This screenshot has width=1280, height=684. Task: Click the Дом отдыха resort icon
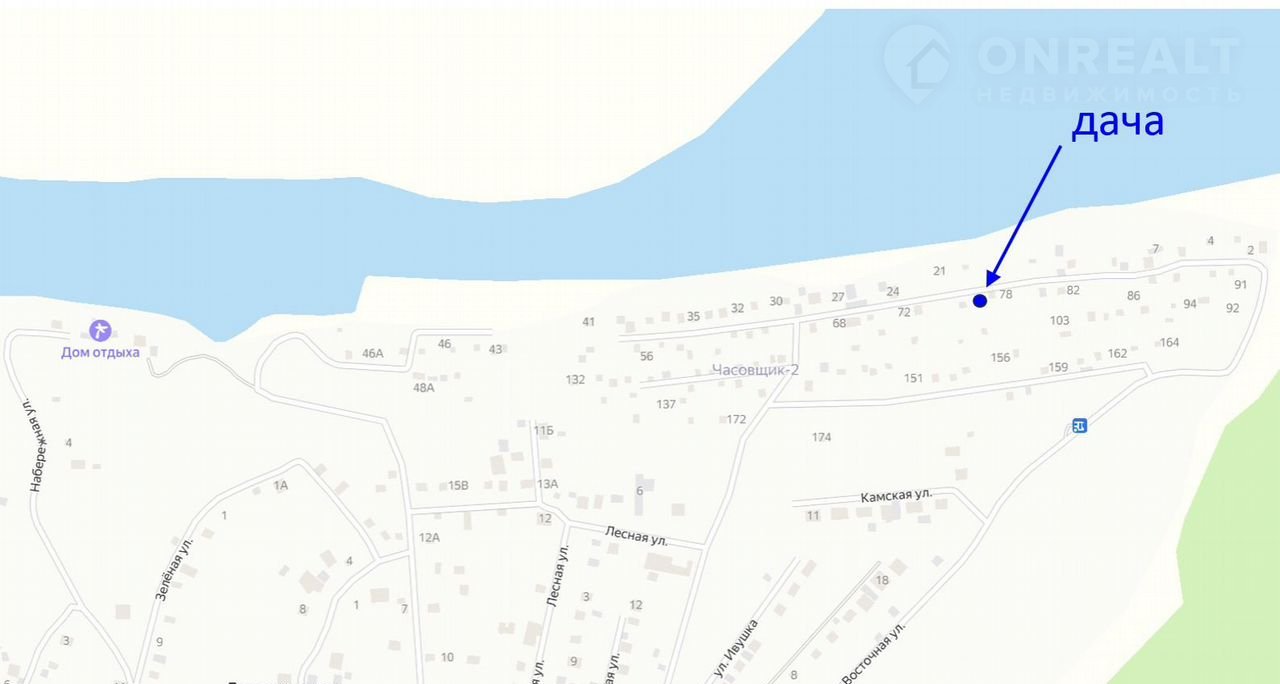(x=100, y=330)
